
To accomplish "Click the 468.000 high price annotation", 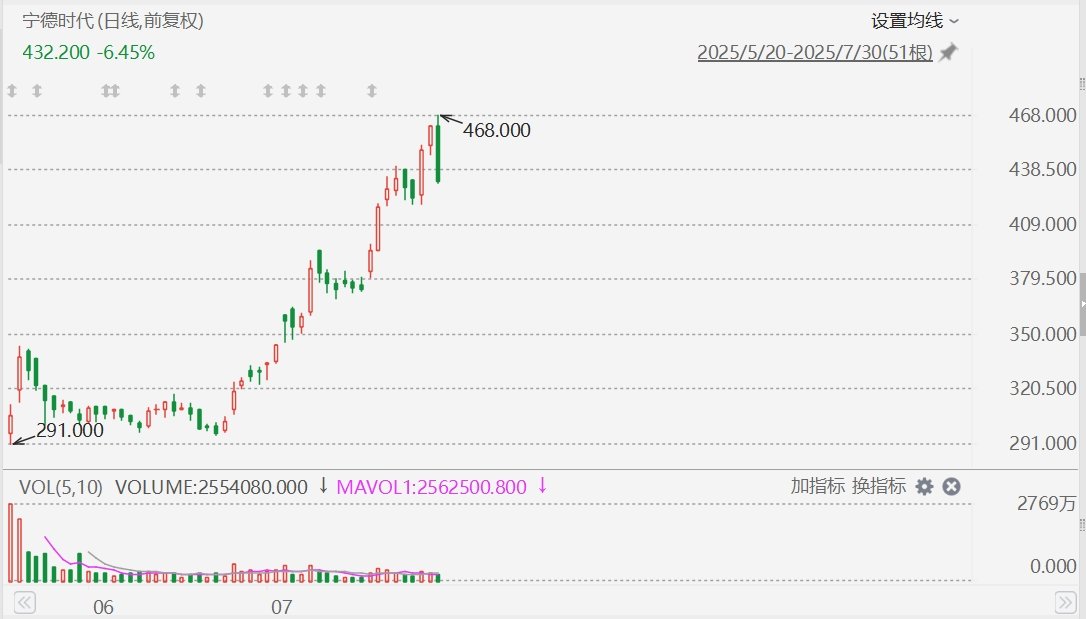I will [497, 130].
